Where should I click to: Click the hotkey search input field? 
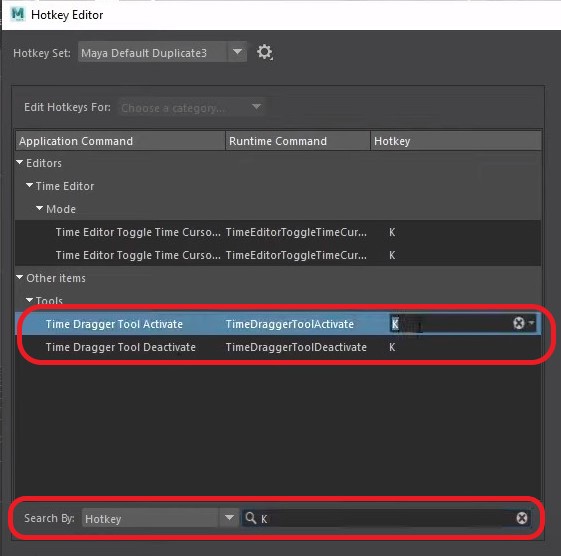(386, 518)
